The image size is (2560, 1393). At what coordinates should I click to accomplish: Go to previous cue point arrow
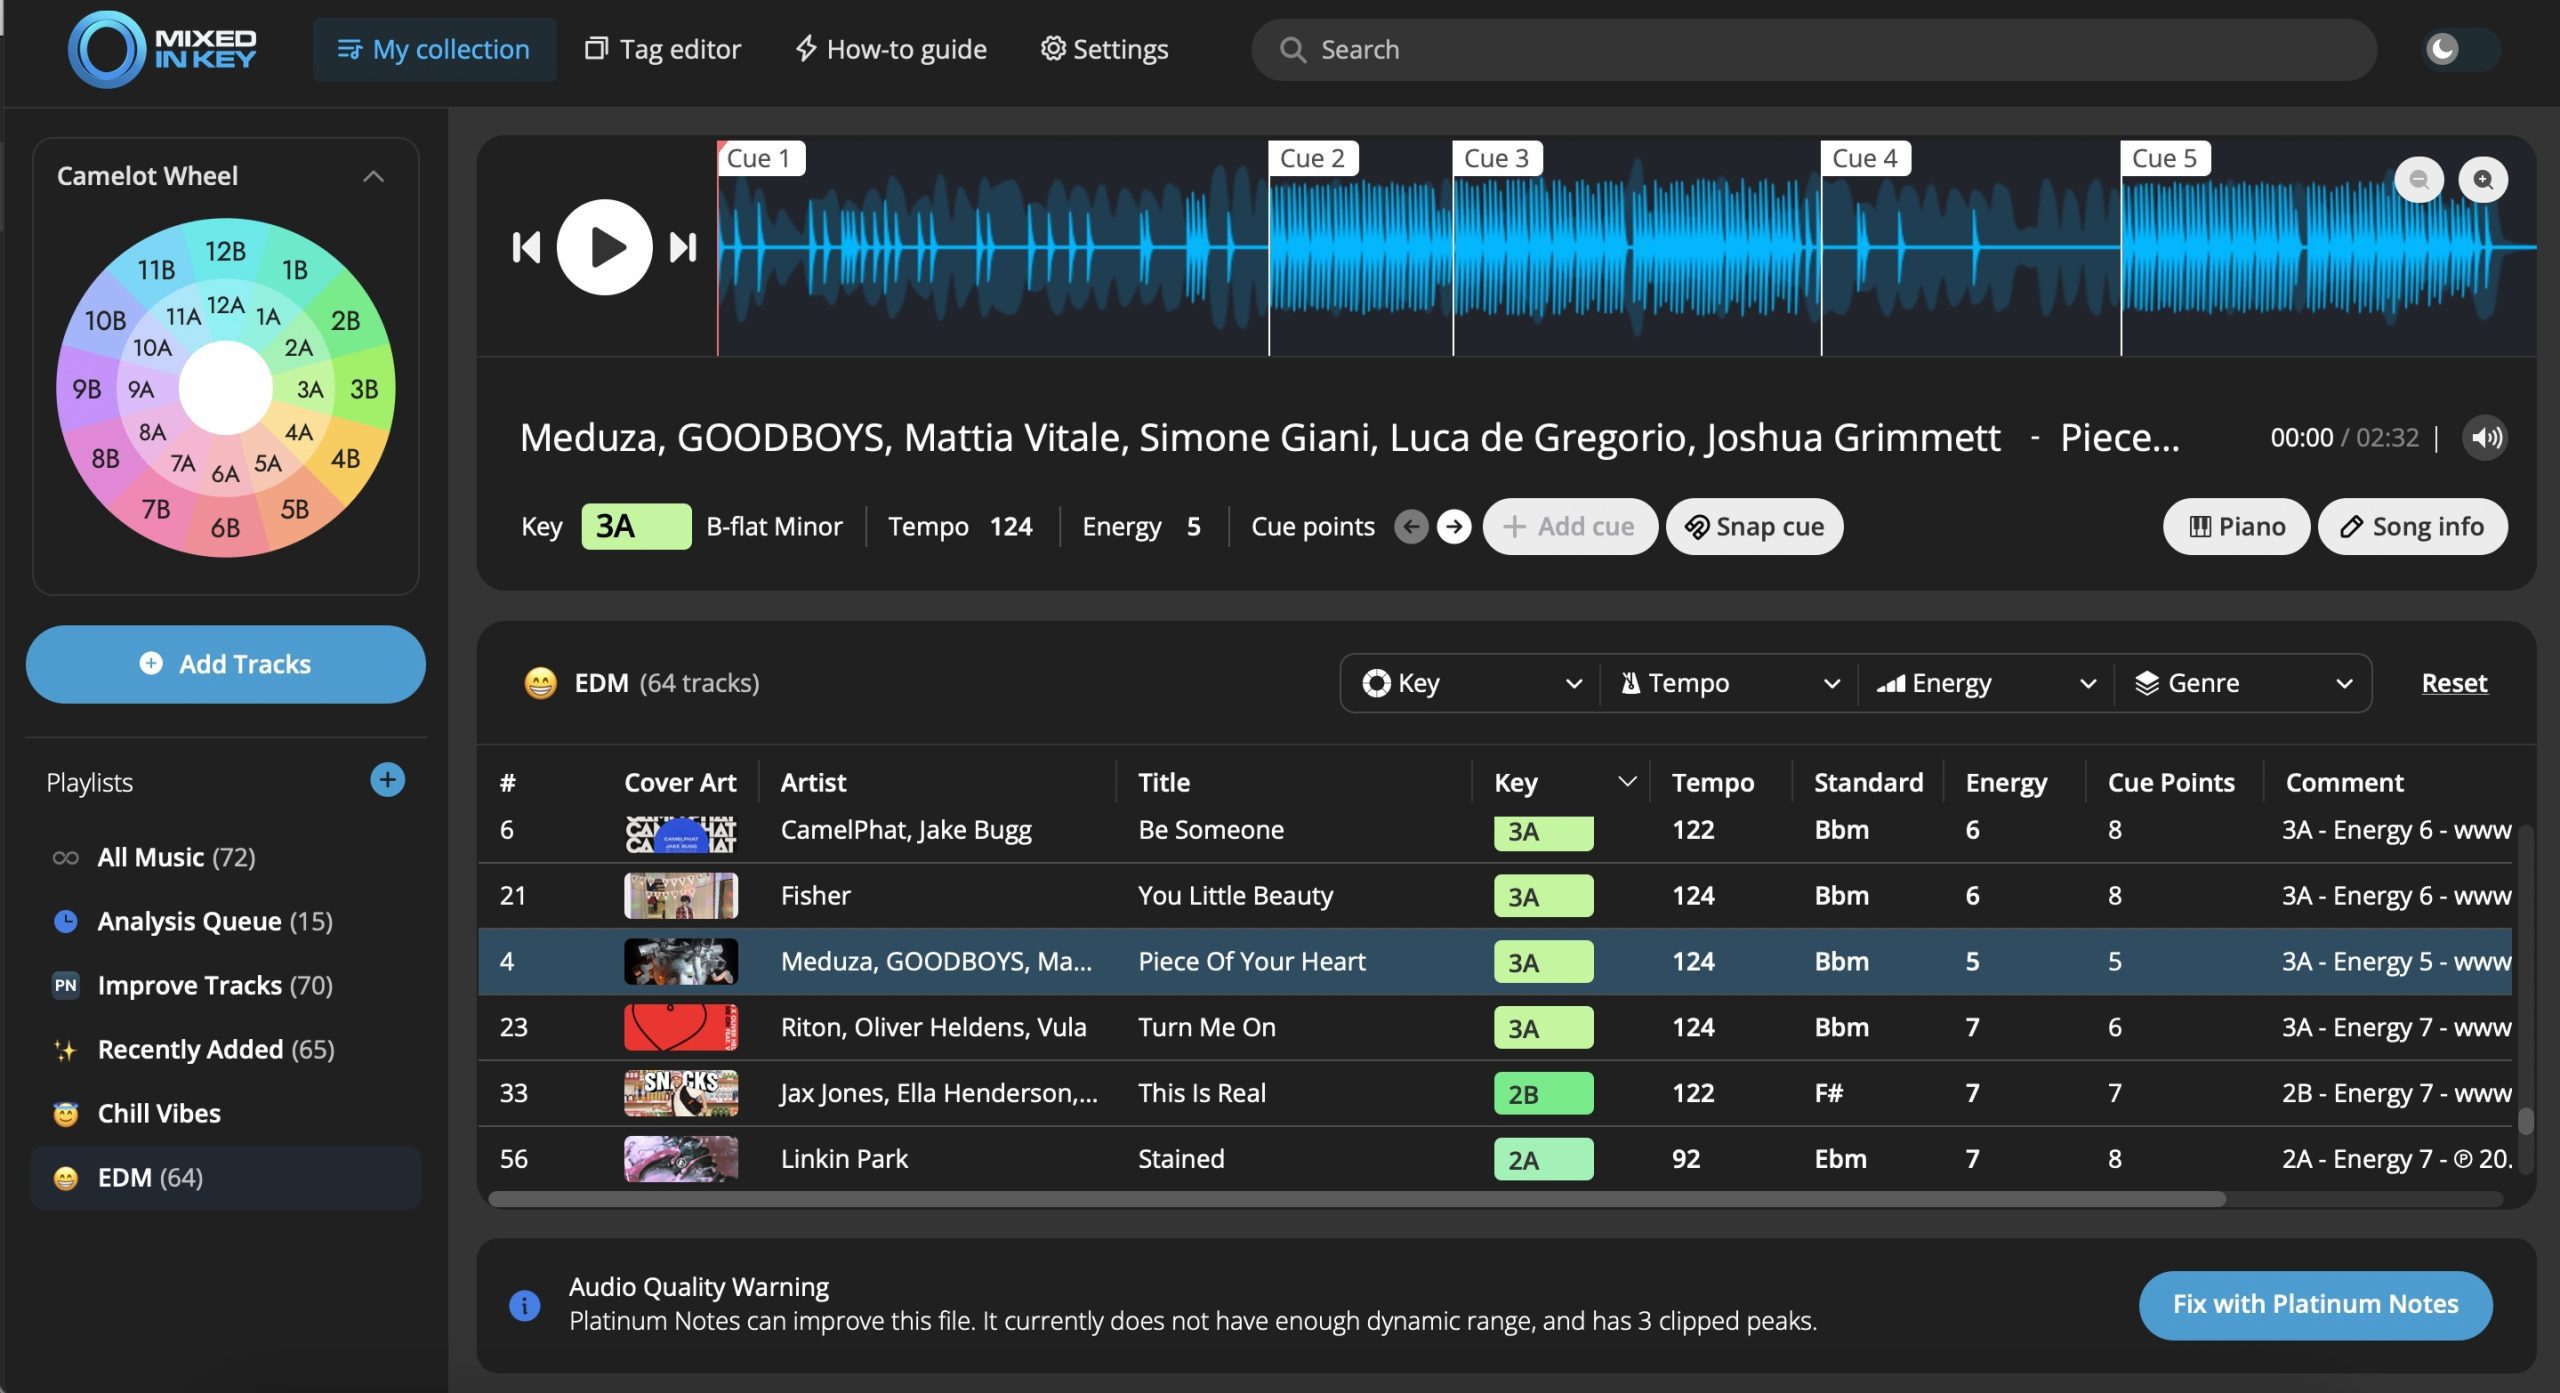(x=1411, y=526)
